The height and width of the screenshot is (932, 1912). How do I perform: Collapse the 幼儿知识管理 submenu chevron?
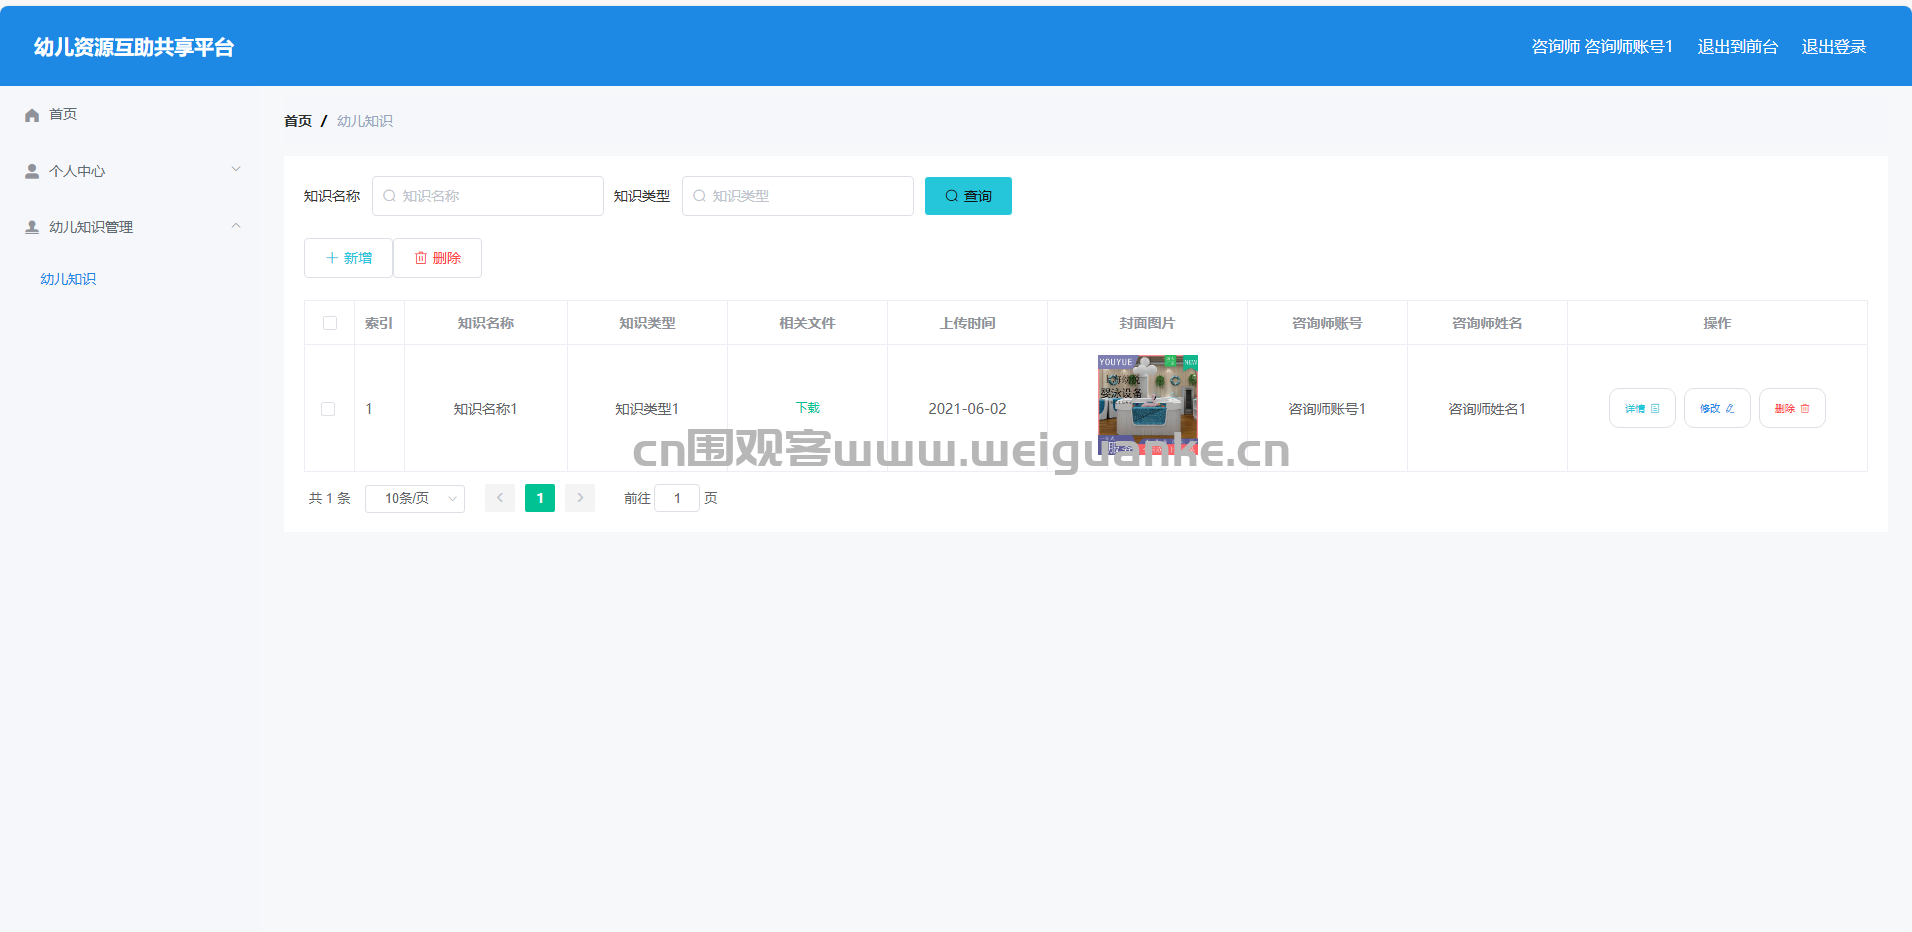pyautogui.click(x=236, y=226)
